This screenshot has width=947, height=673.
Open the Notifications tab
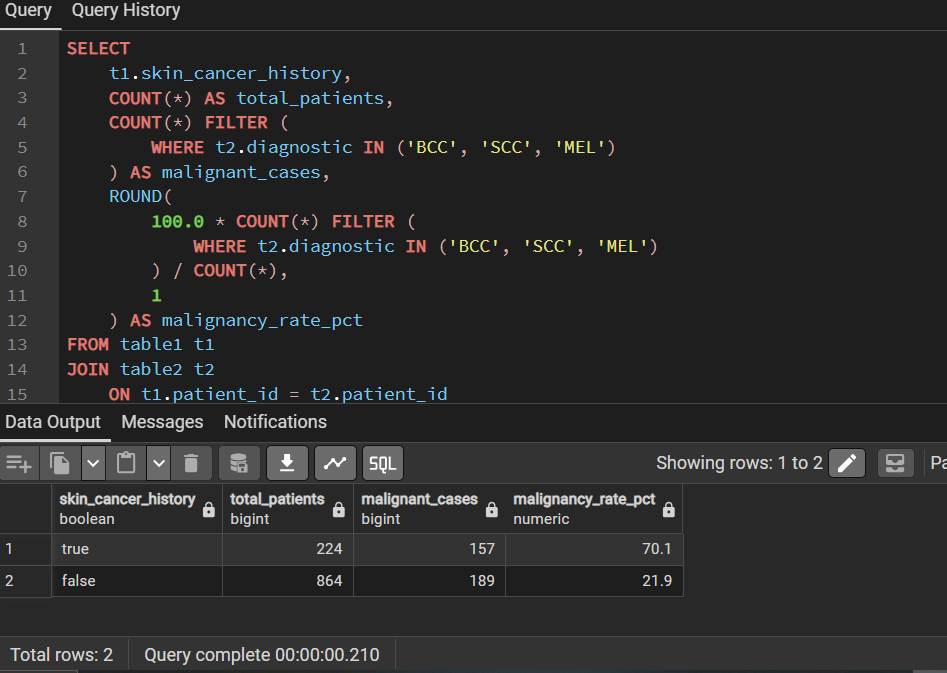[x=275, y=422]
